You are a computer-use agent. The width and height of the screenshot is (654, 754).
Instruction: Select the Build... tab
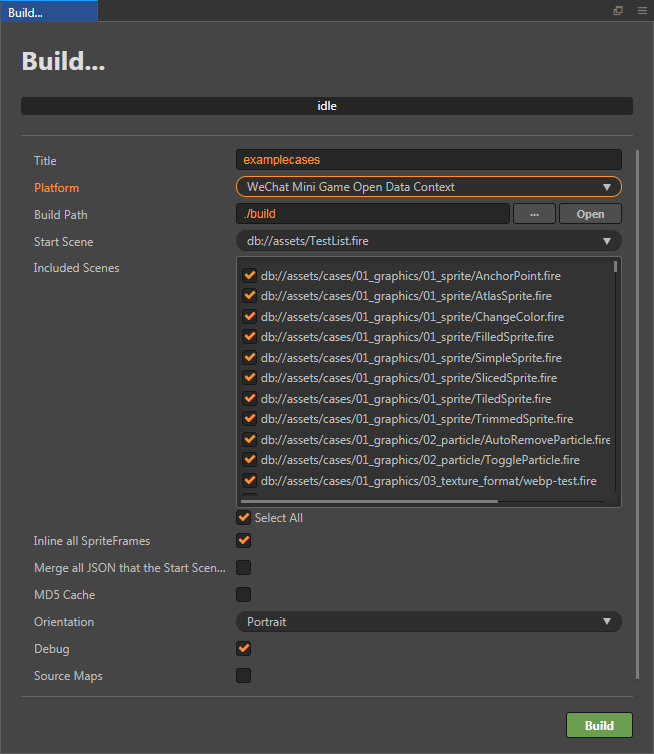click(49, 12)
